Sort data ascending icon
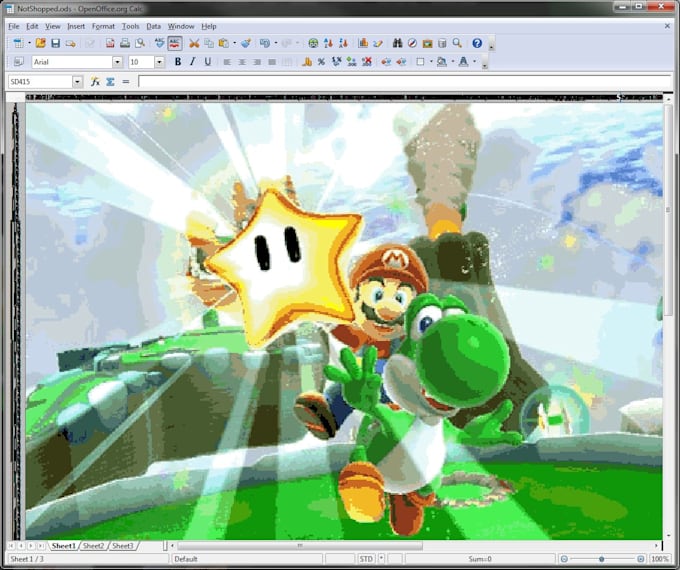680x570 pixels. [x=328, y=43]
